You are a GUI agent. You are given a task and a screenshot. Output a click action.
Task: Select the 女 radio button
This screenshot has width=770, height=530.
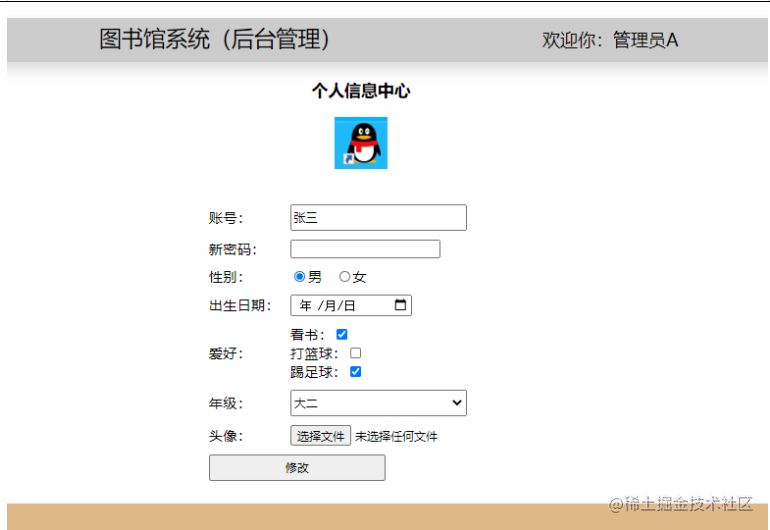(x=344, y=277)
